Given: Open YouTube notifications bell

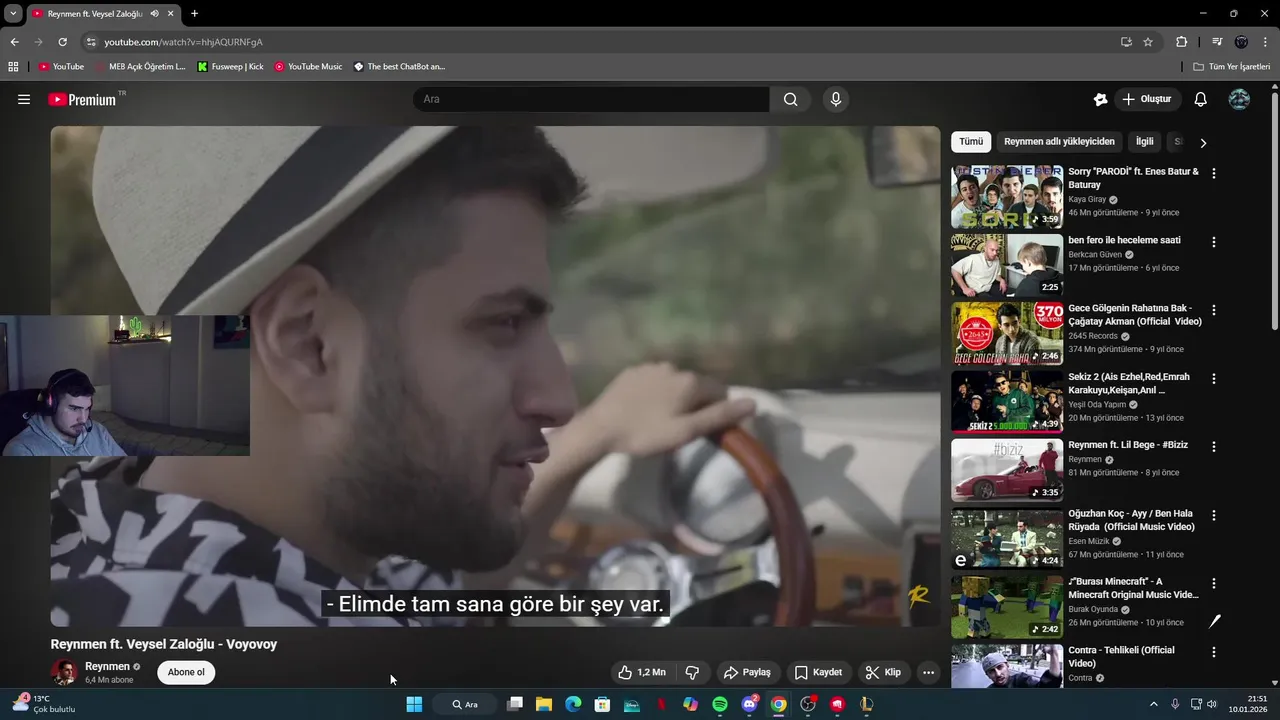Looking at the screenshot, I should tap(1201, 99).
